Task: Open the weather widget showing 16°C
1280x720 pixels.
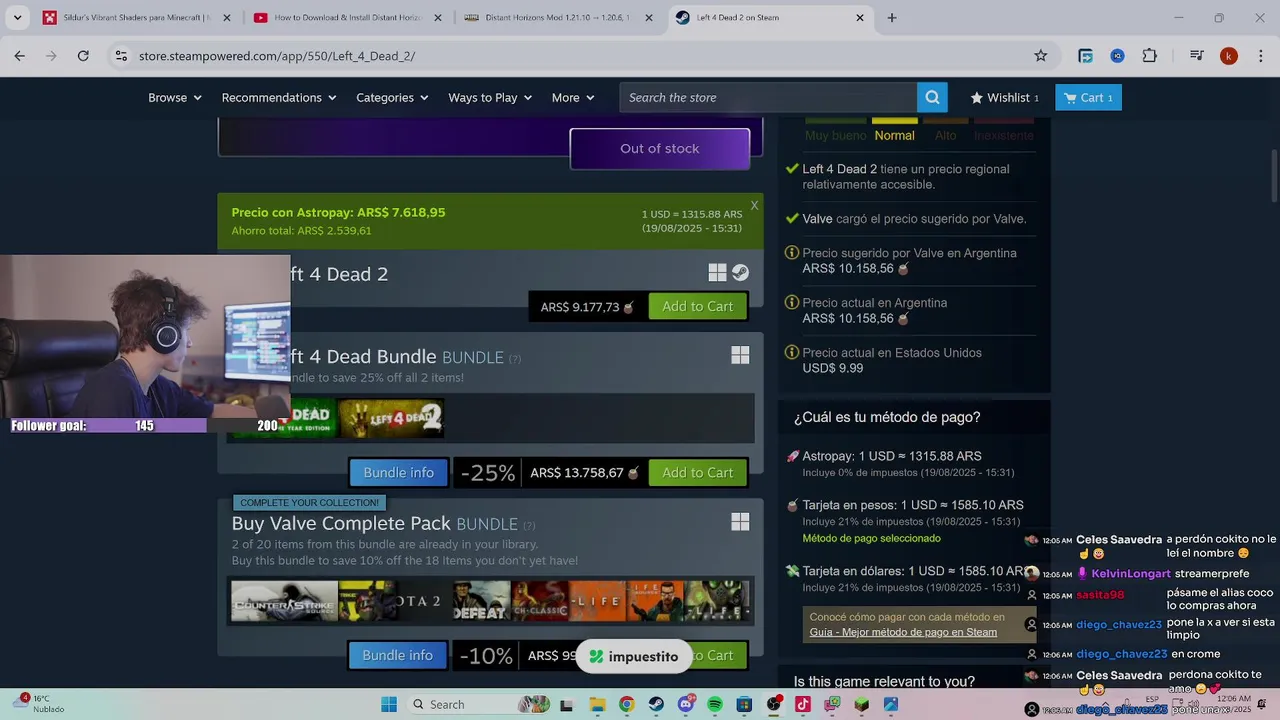Action: (x=40, y=704)
